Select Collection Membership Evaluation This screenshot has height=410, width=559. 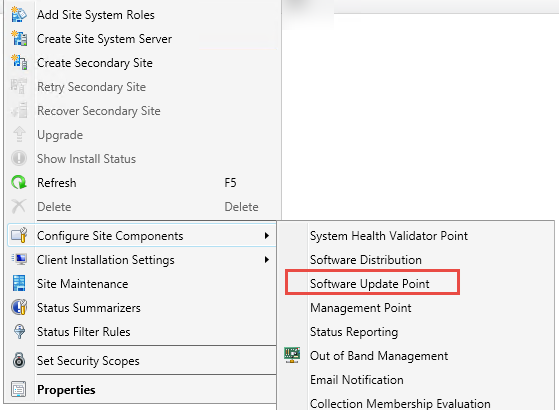click(x=400, y=404)
